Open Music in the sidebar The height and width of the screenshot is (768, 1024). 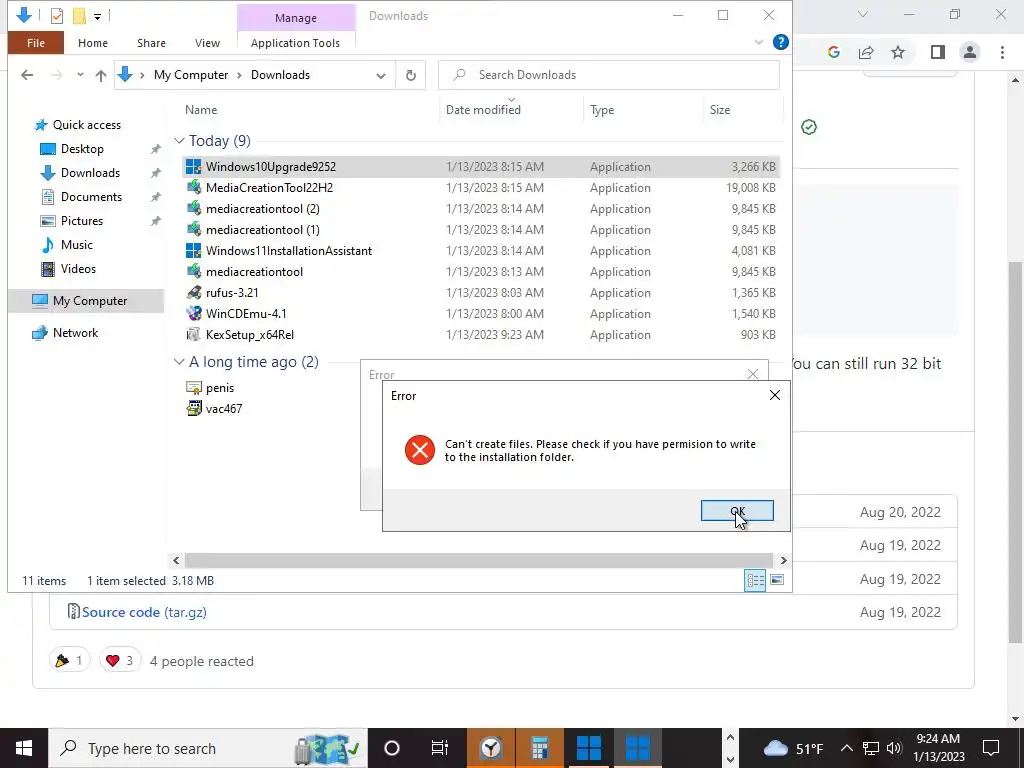[76, 245]
